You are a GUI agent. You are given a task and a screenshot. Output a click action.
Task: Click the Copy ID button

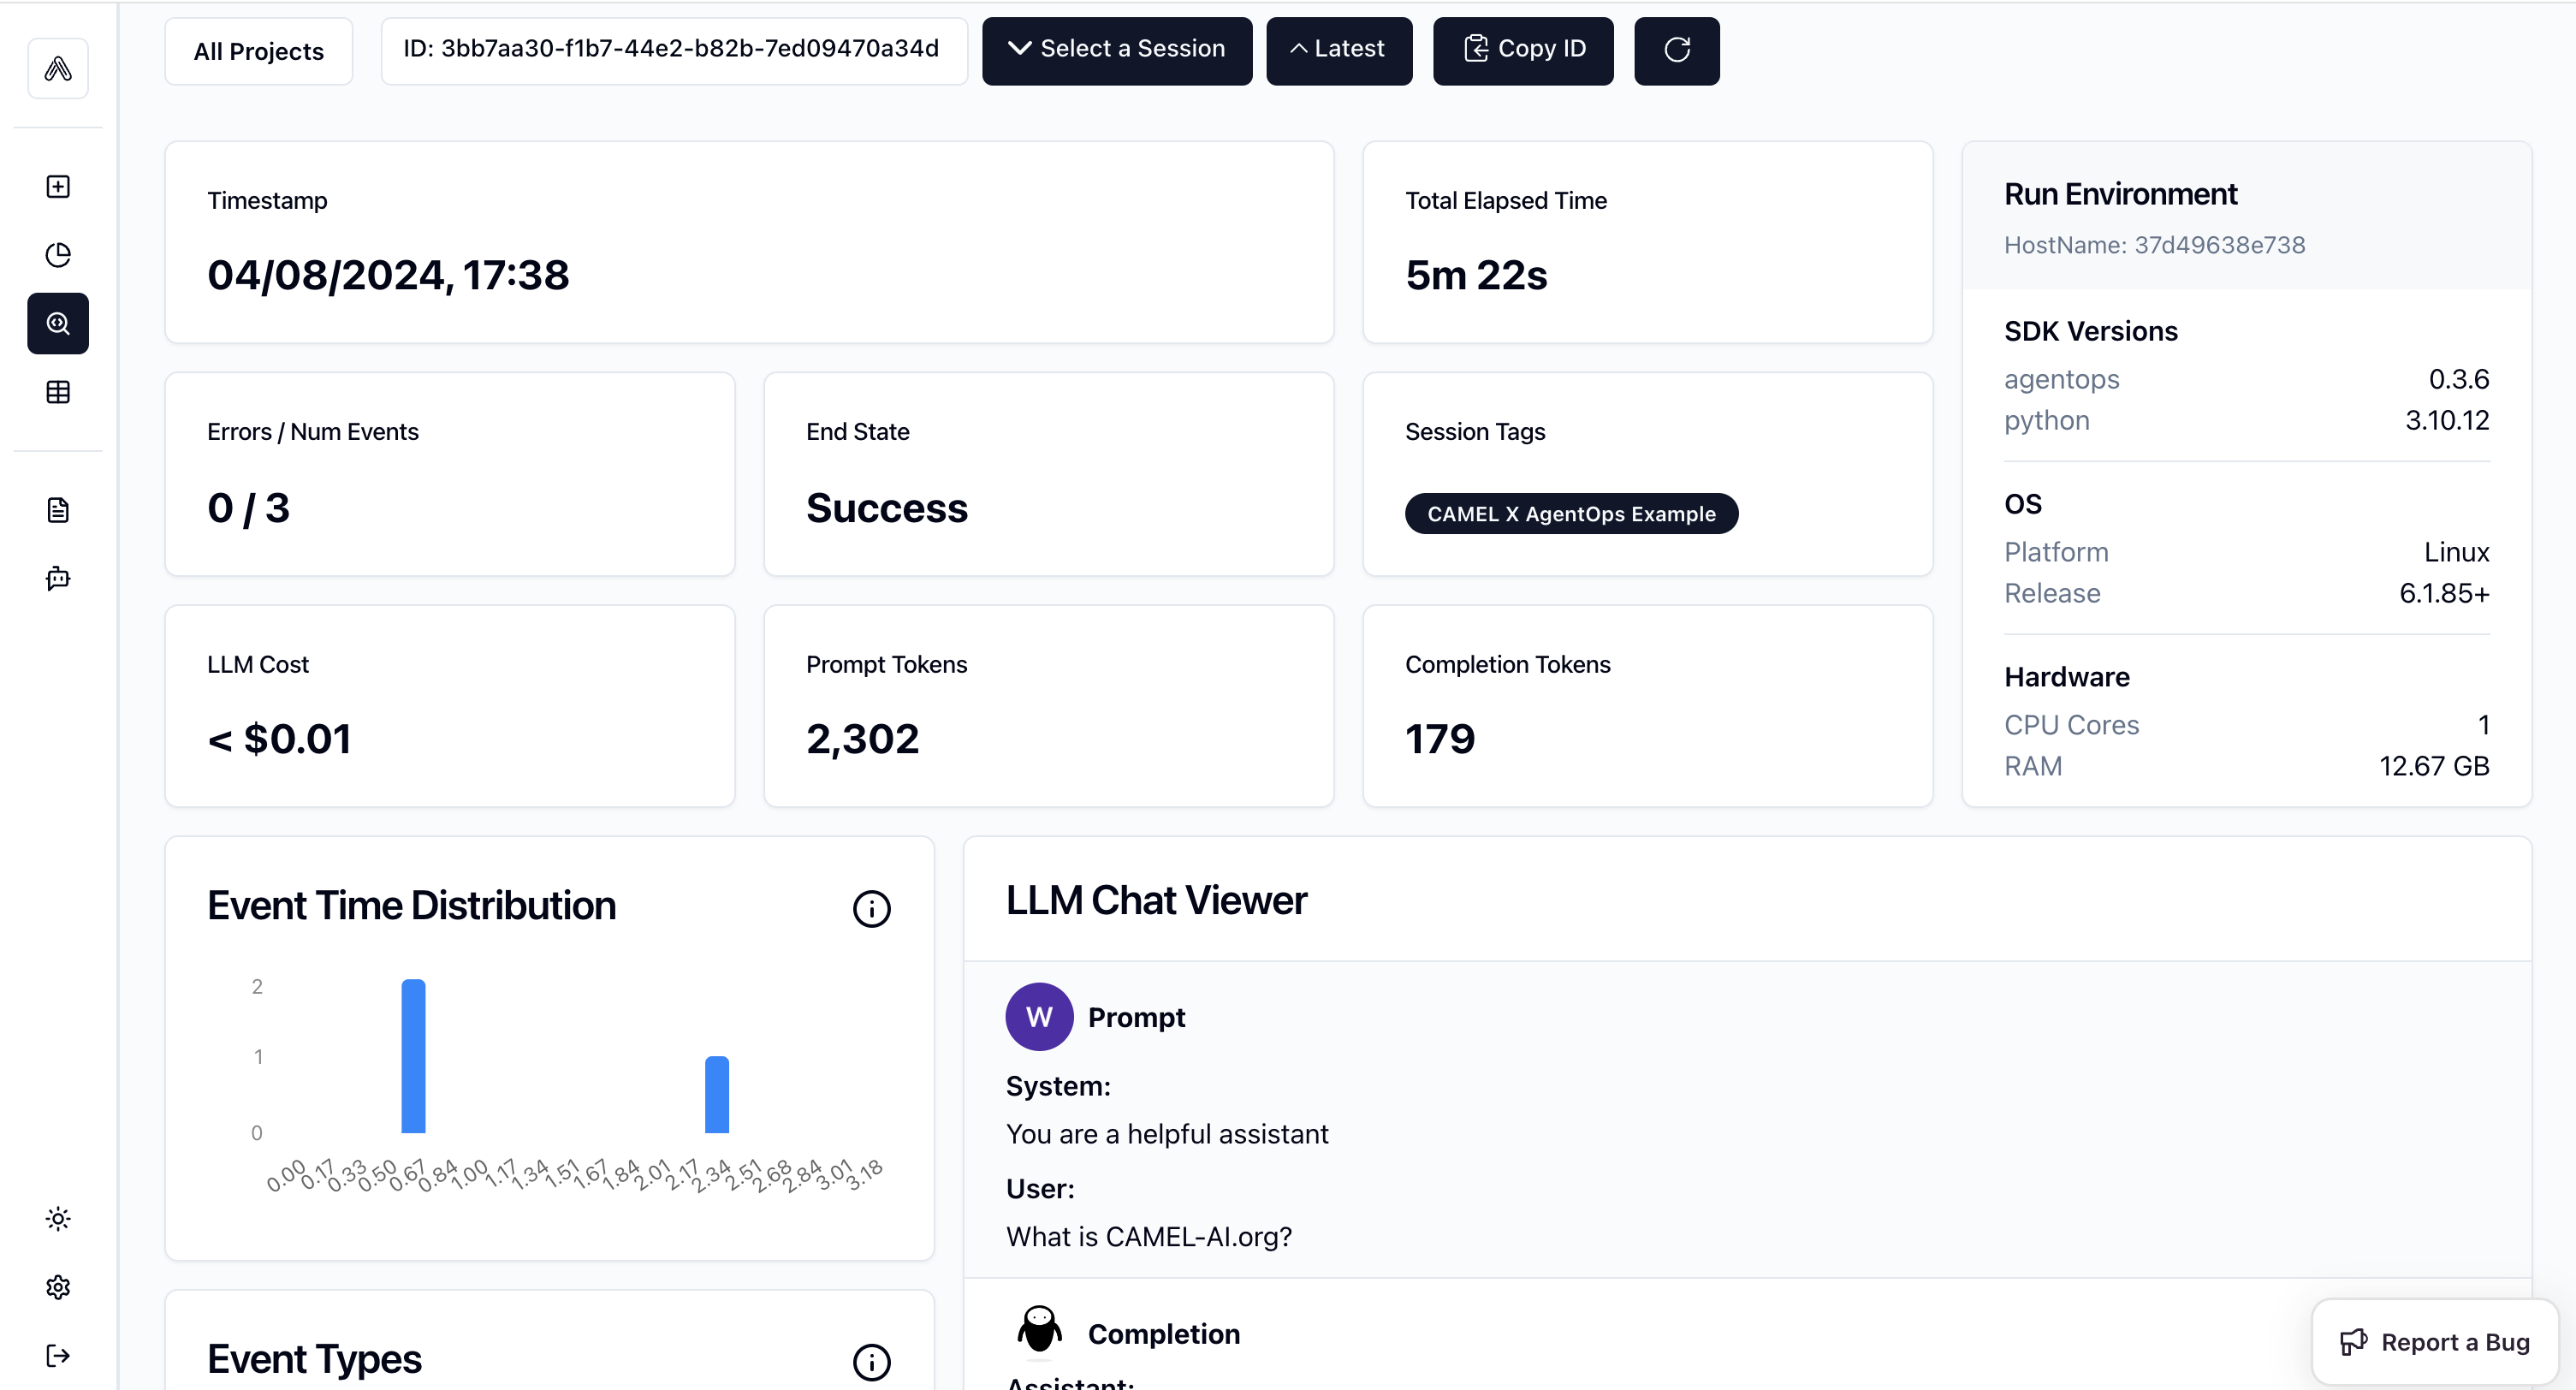click(x=1522, y=50)
